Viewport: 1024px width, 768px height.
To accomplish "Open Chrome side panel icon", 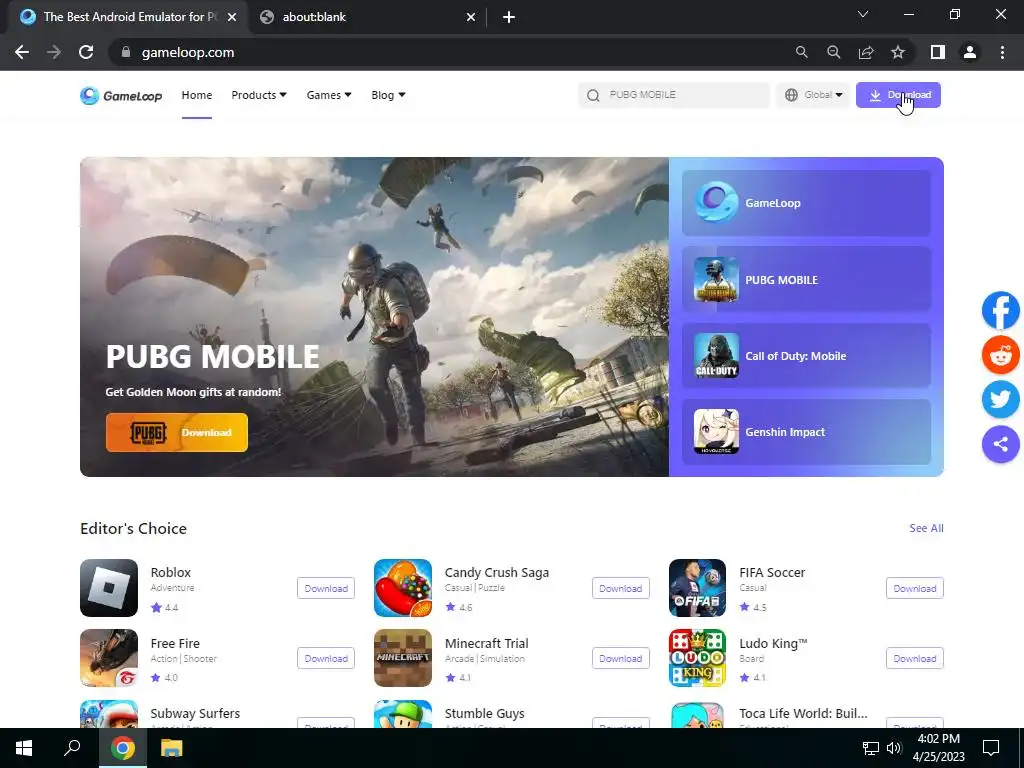I will [x=938, y=52].
